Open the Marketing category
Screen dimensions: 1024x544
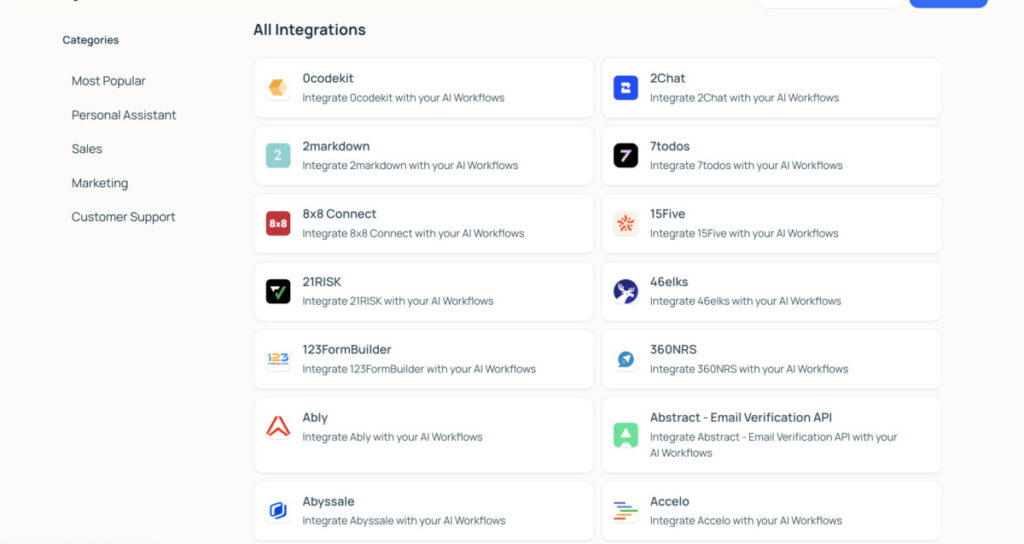100,183
